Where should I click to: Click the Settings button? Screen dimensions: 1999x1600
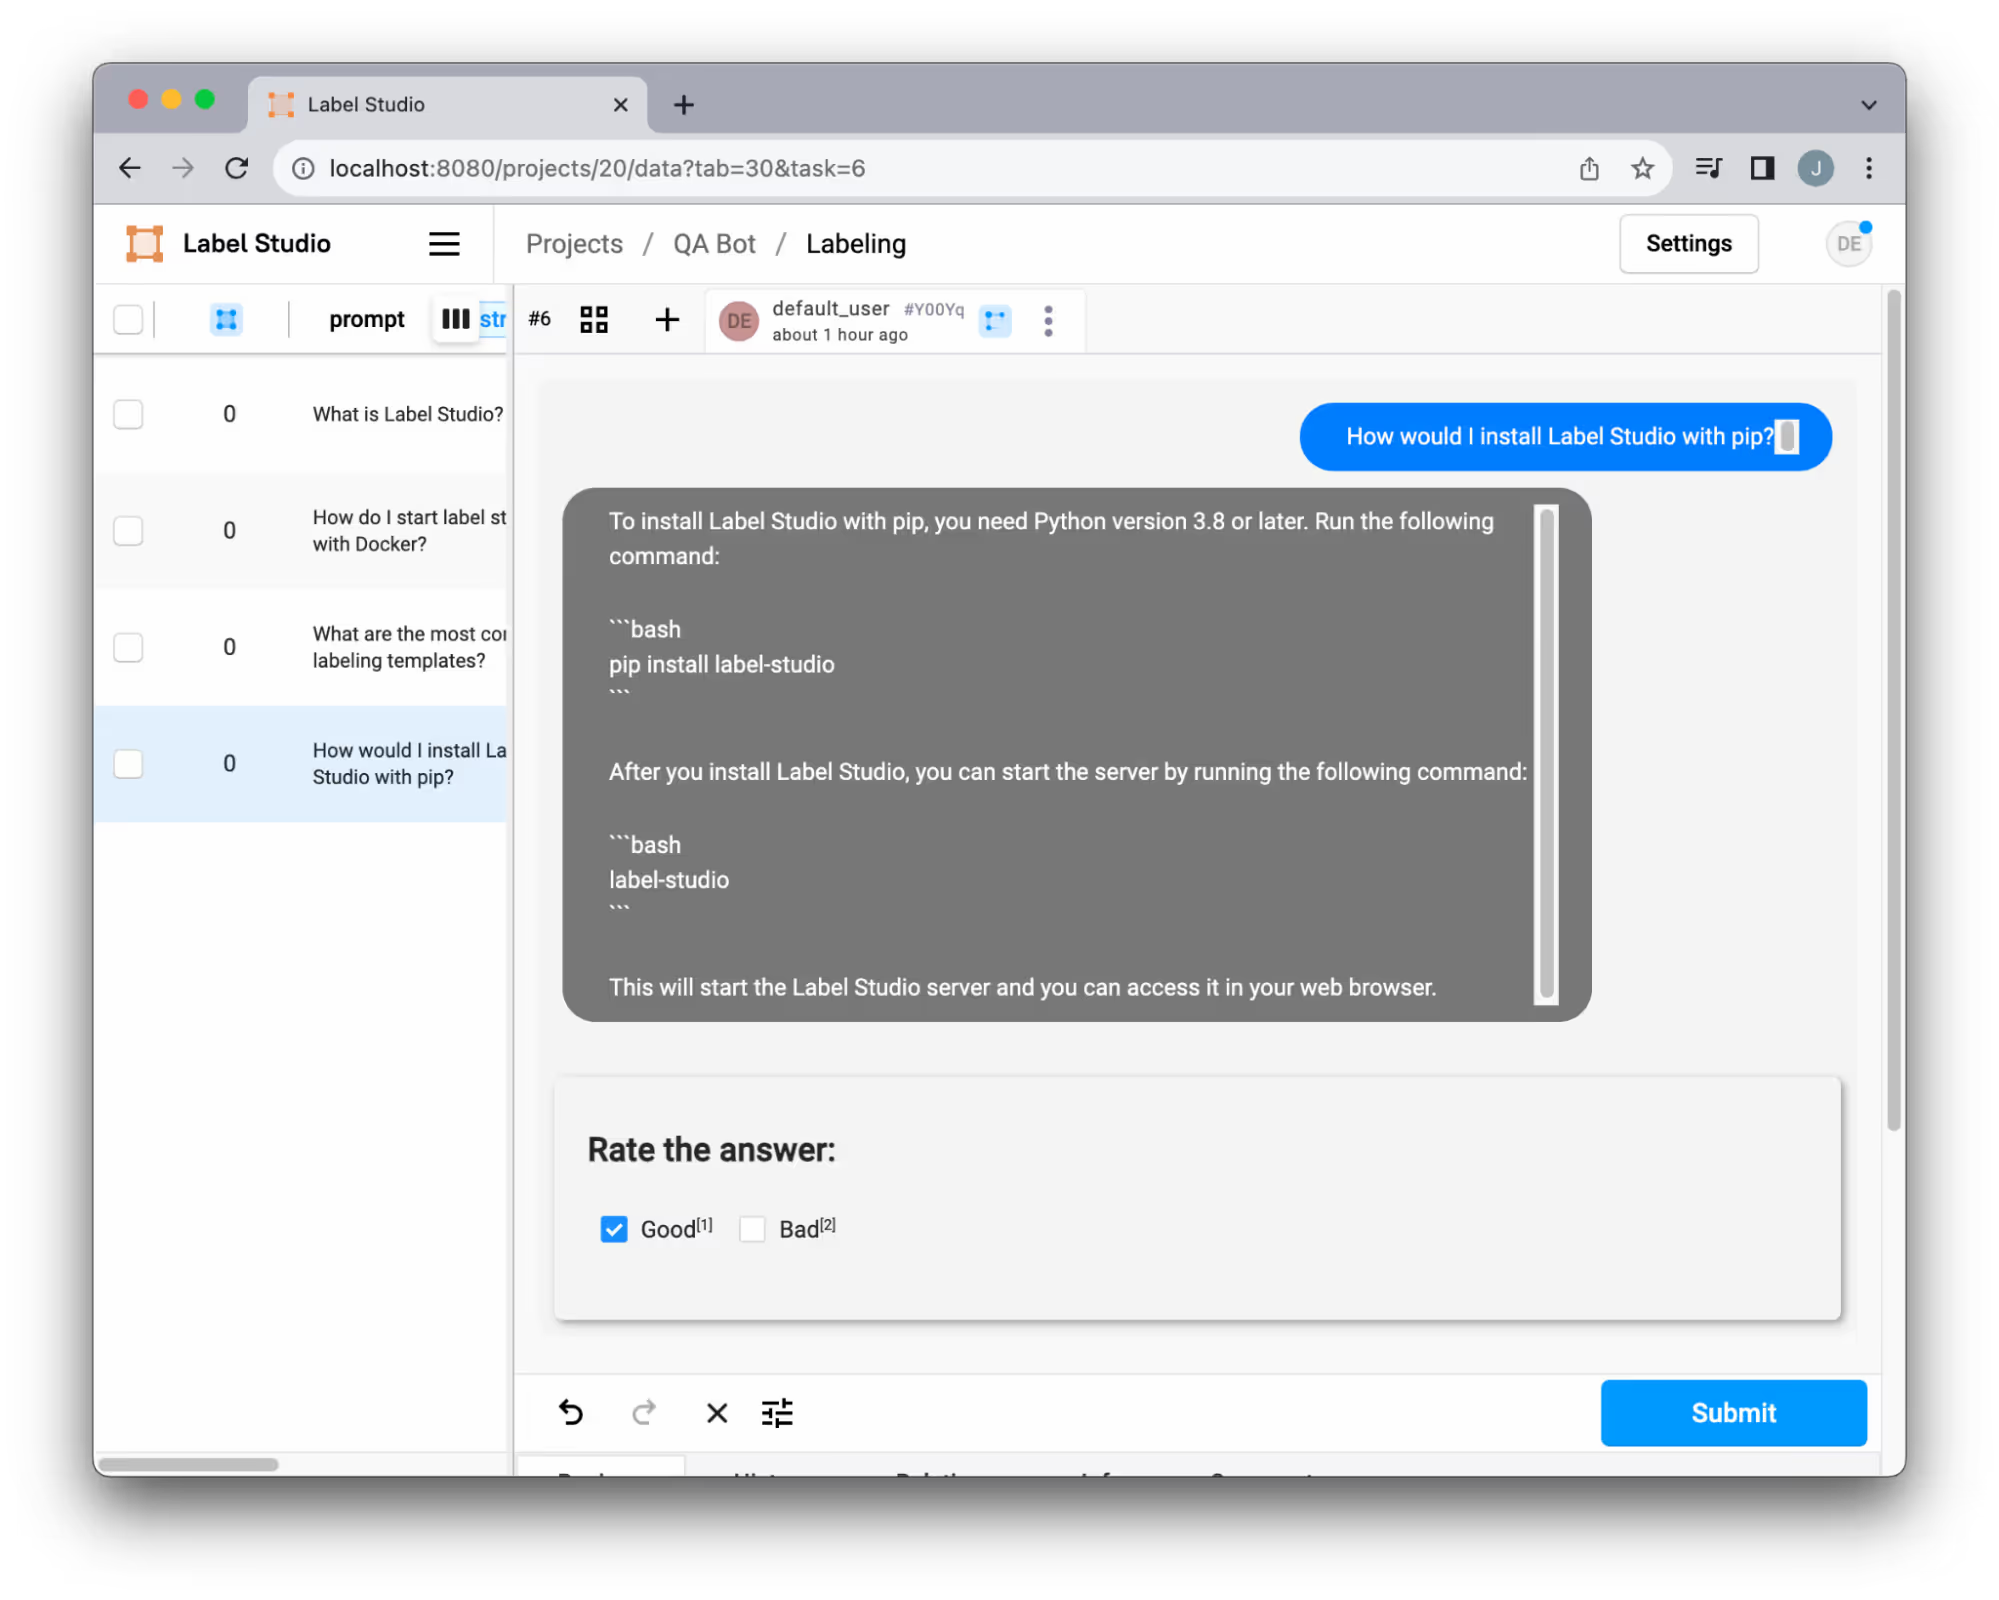(1688, 244)
